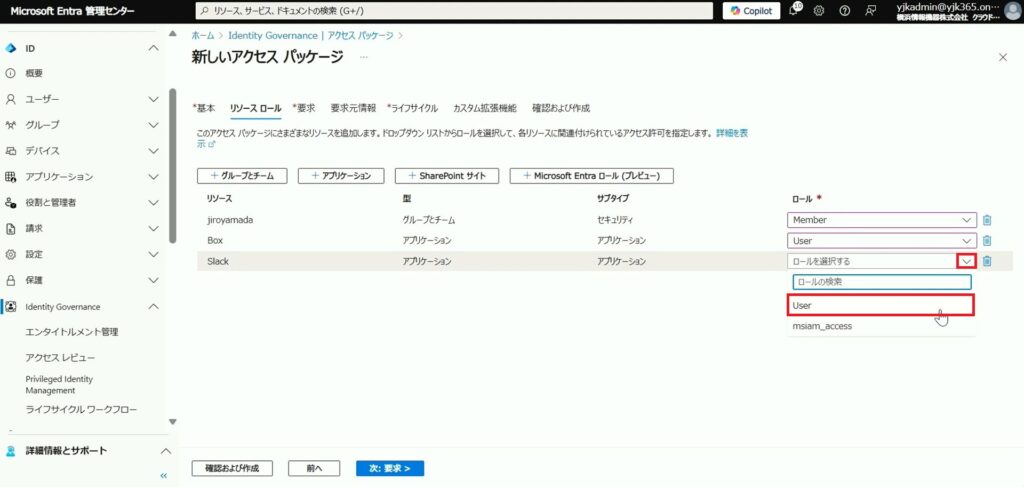Switch to the カスタム拡張機能 tab
The width and height of the screenshot is (1024, 487).
pyautogui.click(x=485, y=108)
